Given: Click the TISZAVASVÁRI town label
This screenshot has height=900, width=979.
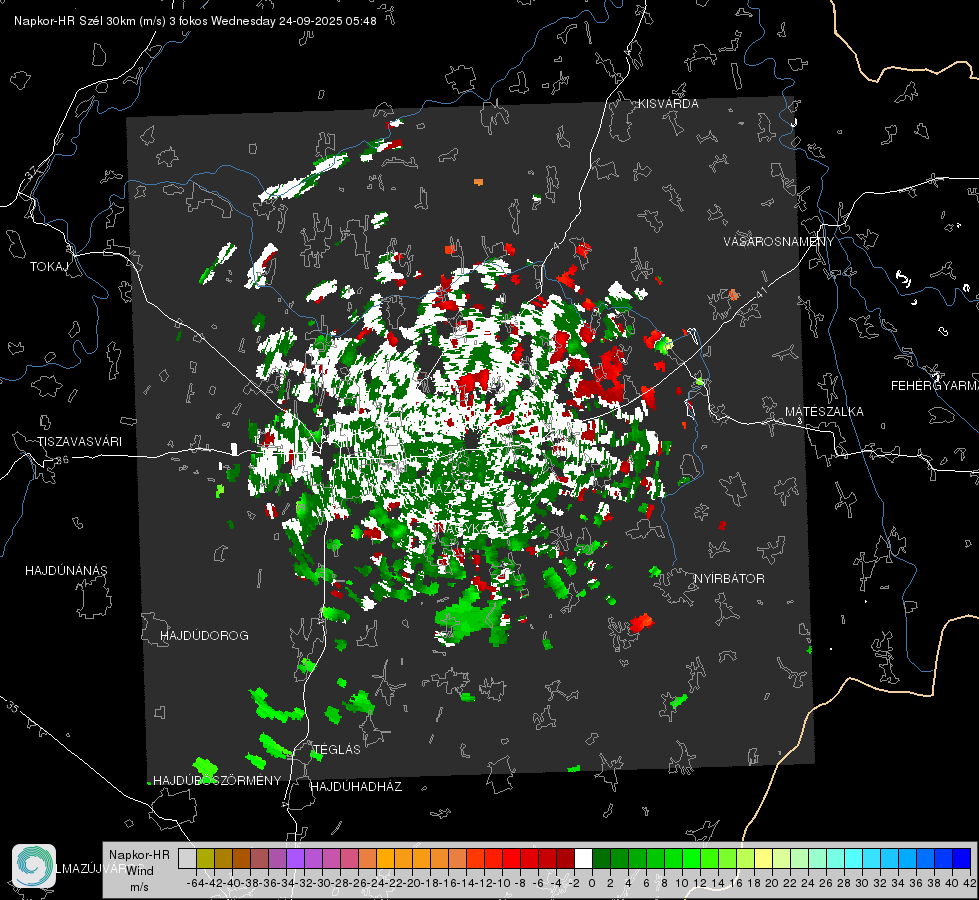Looking at the screenshot, I should pos(80,442).
